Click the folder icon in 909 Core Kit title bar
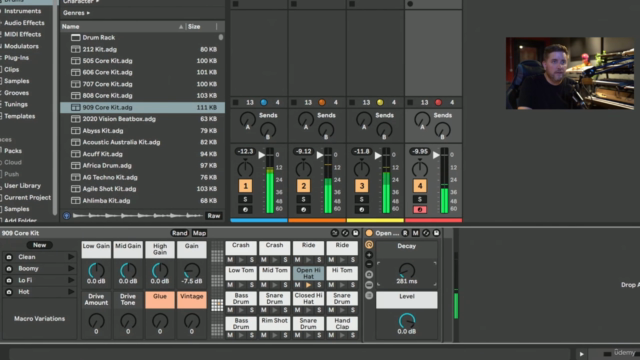 click(335, 233)
